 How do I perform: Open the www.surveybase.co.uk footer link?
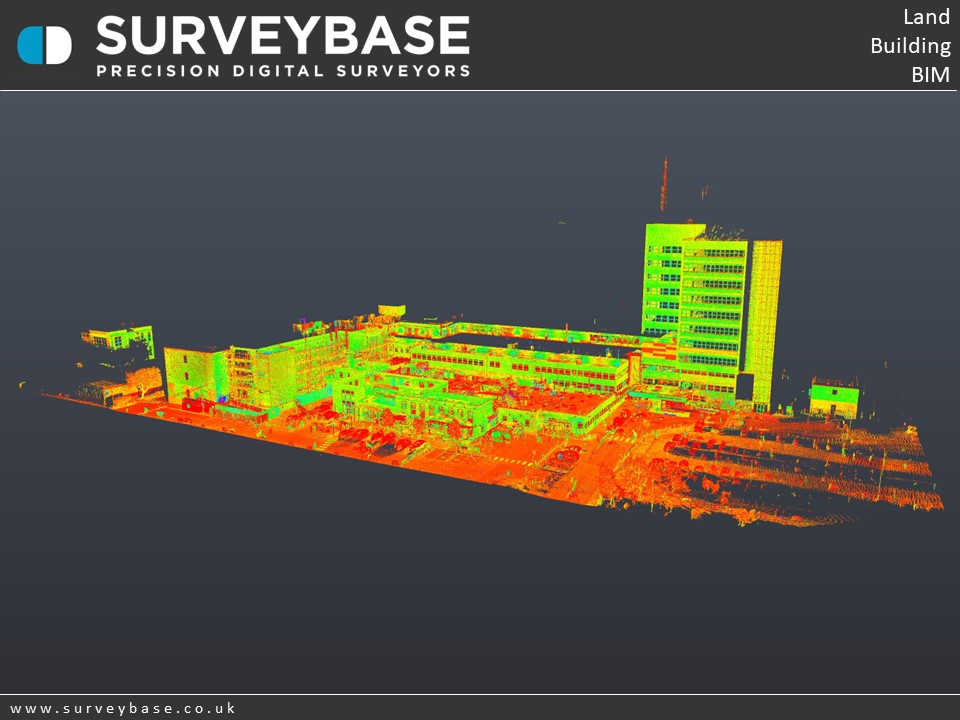[123, 708]
